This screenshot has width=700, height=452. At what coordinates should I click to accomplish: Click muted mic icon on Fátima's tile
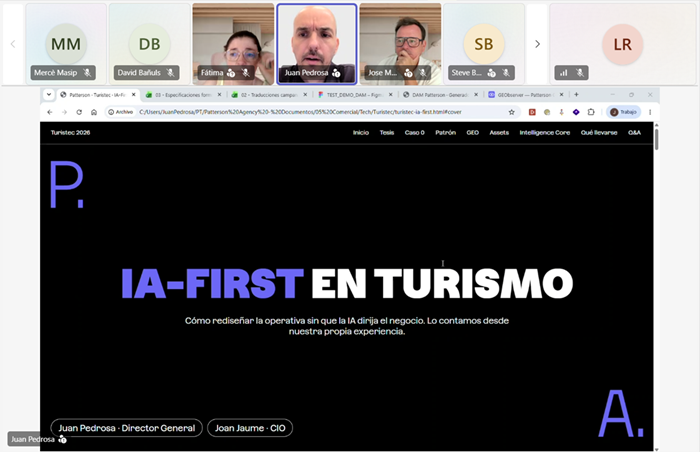click(x=246, y=72)
